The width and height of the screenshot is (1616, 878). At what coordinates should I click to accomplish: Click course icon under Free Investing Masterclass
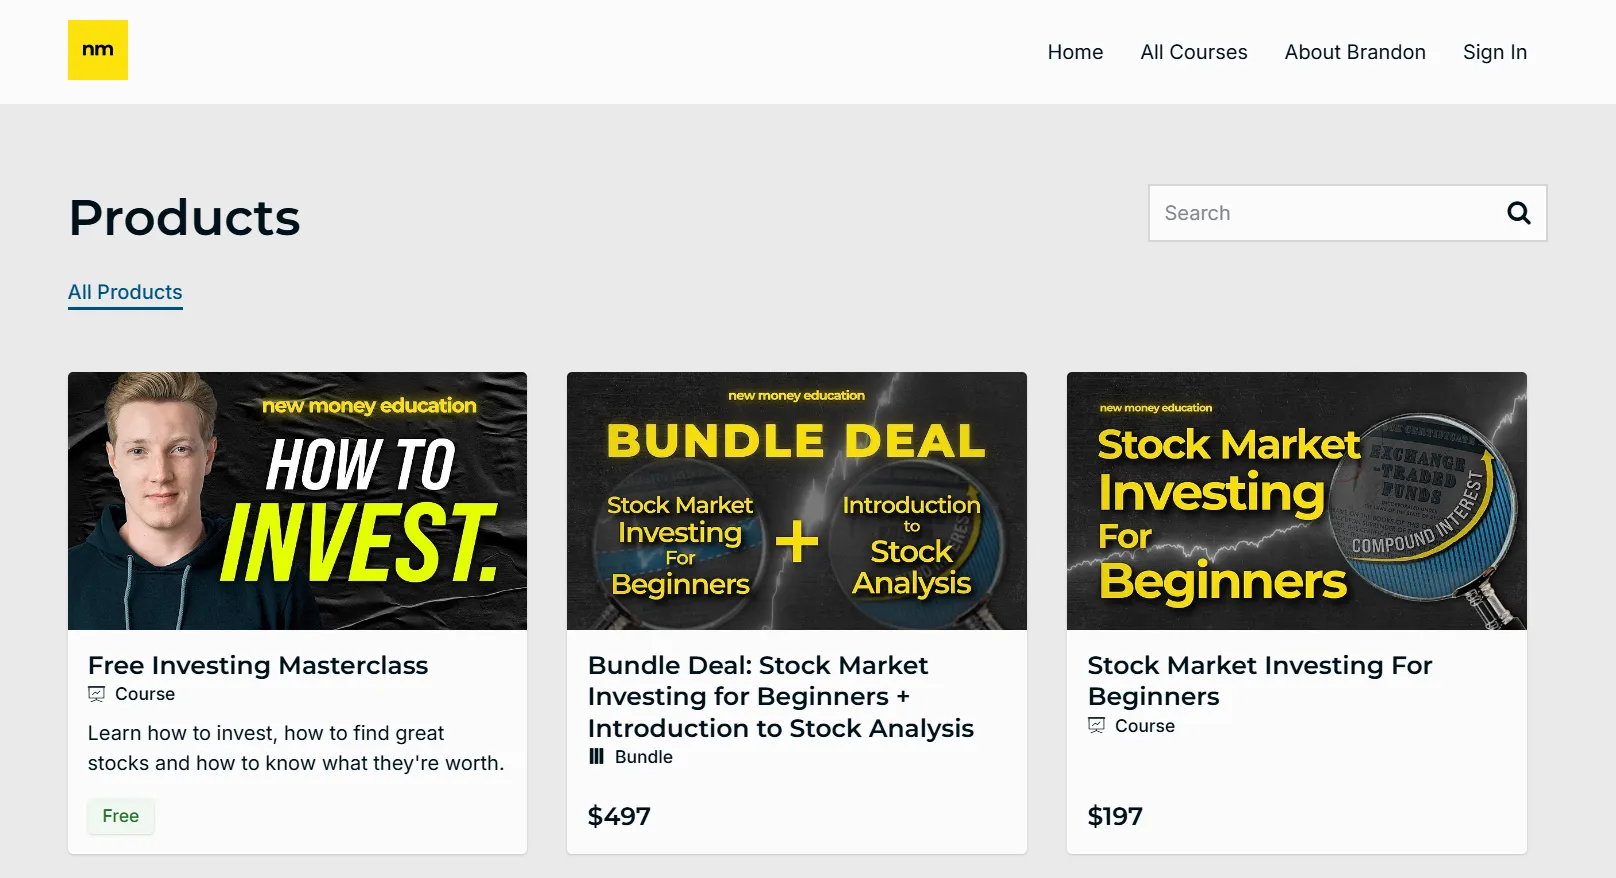[x=97, y=694]
